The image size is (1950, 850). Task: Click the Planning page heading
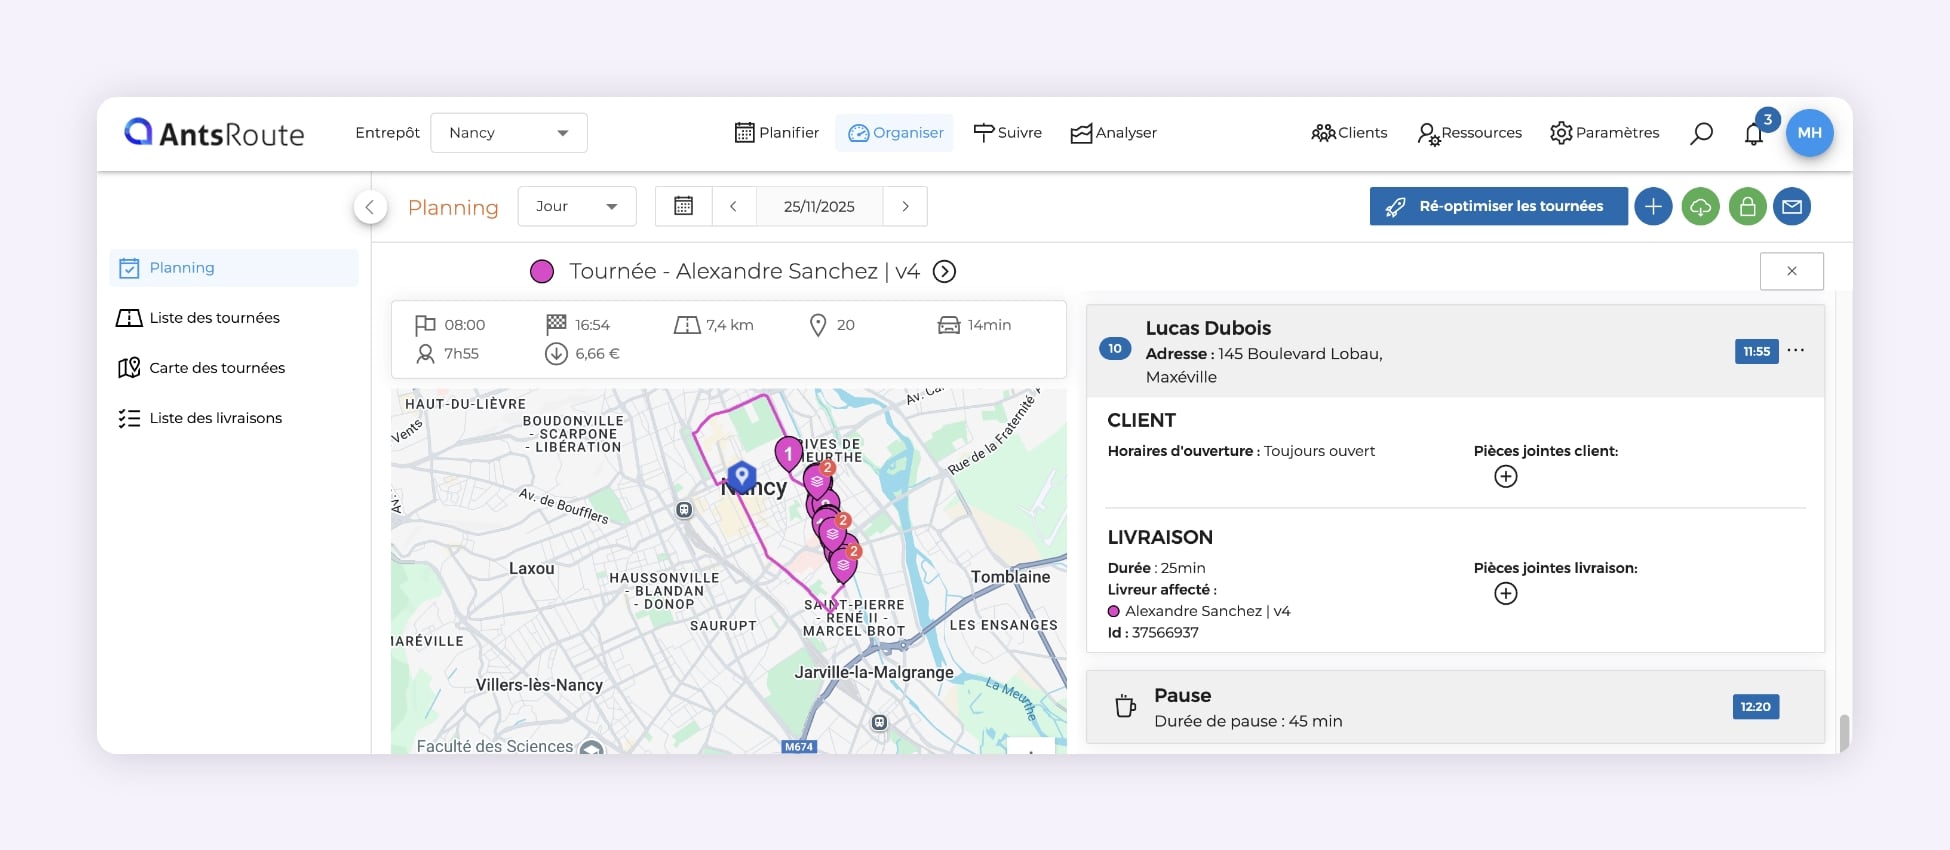coord(453,207)
